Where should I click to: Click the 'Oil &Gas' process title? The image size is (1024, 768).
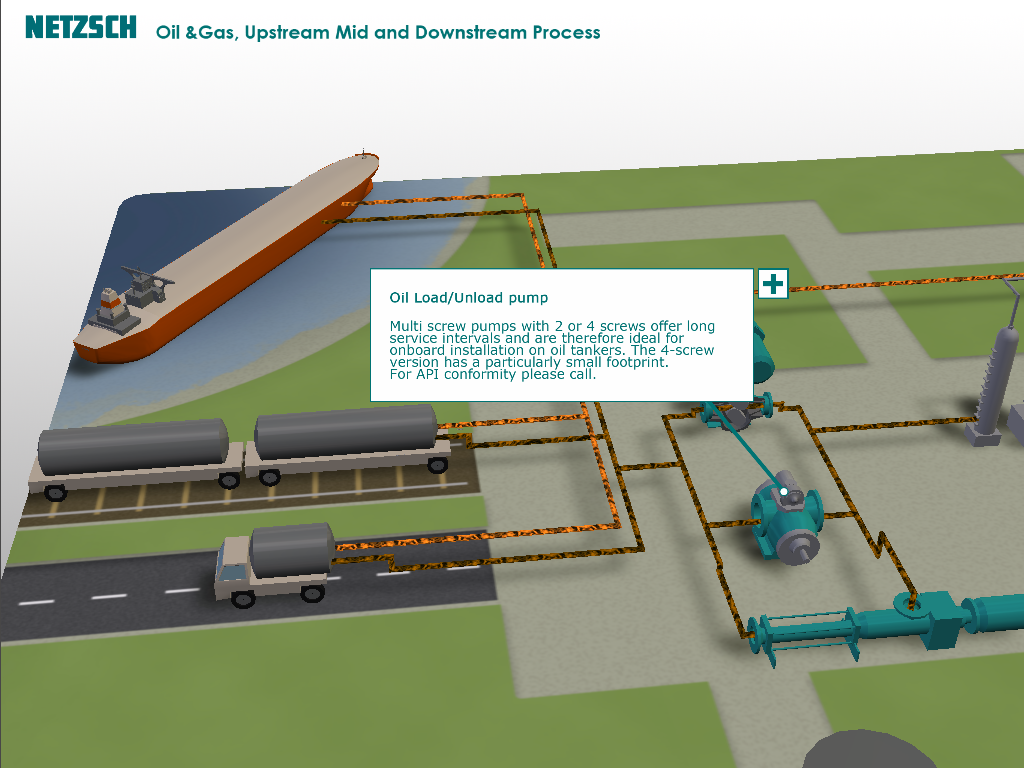[377, 32]
